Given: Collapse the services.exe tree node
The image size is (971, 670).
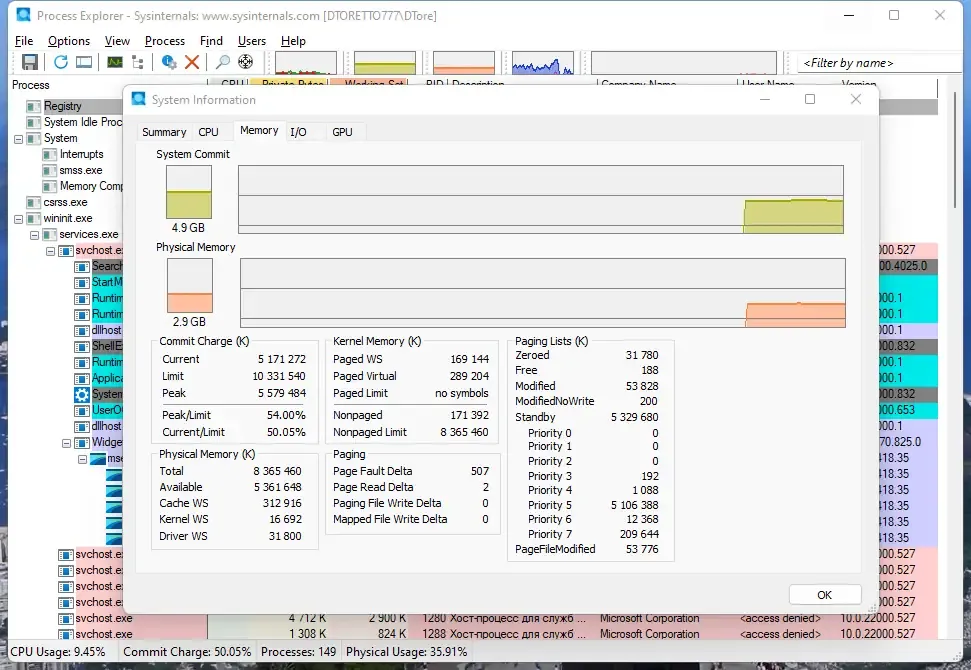Looking at the screenshot, I should click(x=35, y=235).
